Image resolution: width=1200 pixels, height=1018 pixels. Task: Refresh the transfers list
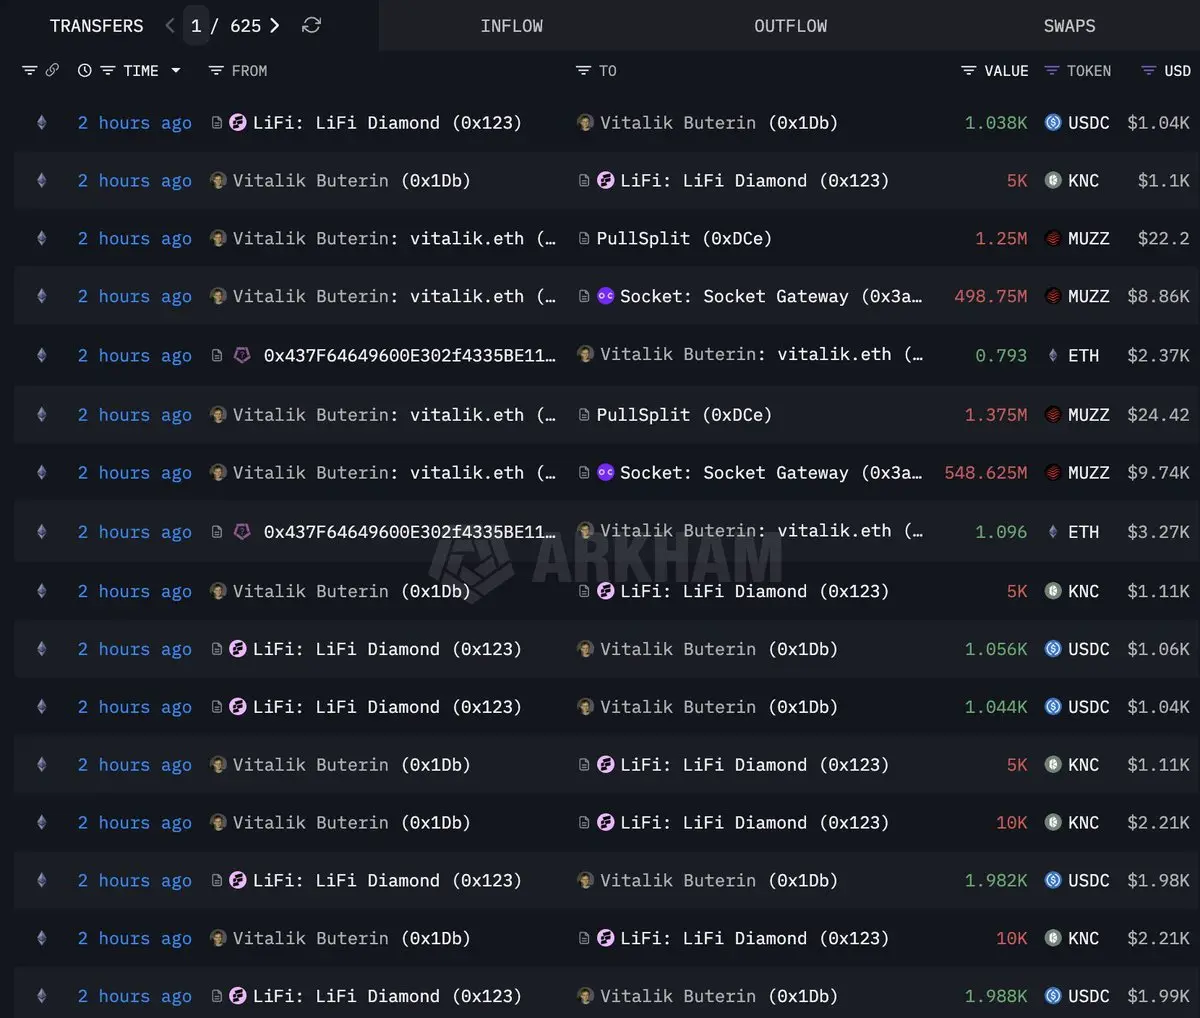(x=311, y=25)
